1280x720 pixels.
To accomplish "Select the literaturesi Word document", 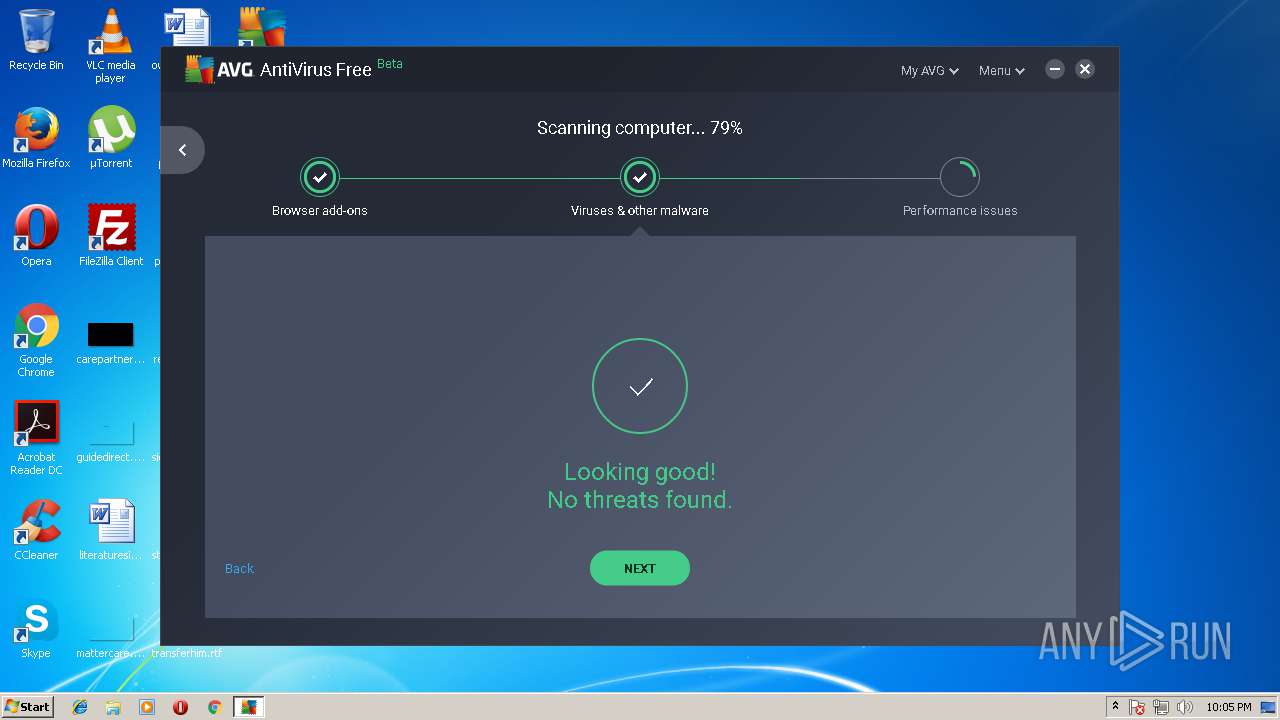I will (111, 530).
